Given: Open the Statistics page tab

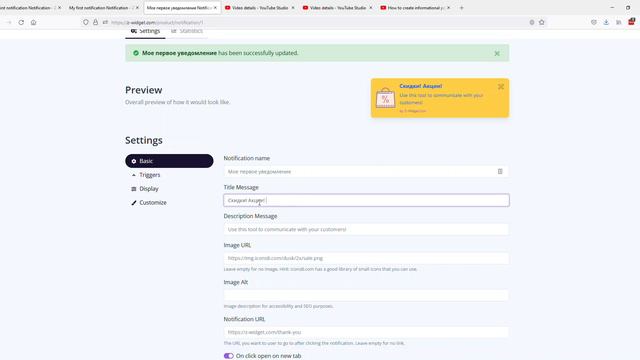Looking at the screenshot, I should pyautogui.click(x=187, y=31).
